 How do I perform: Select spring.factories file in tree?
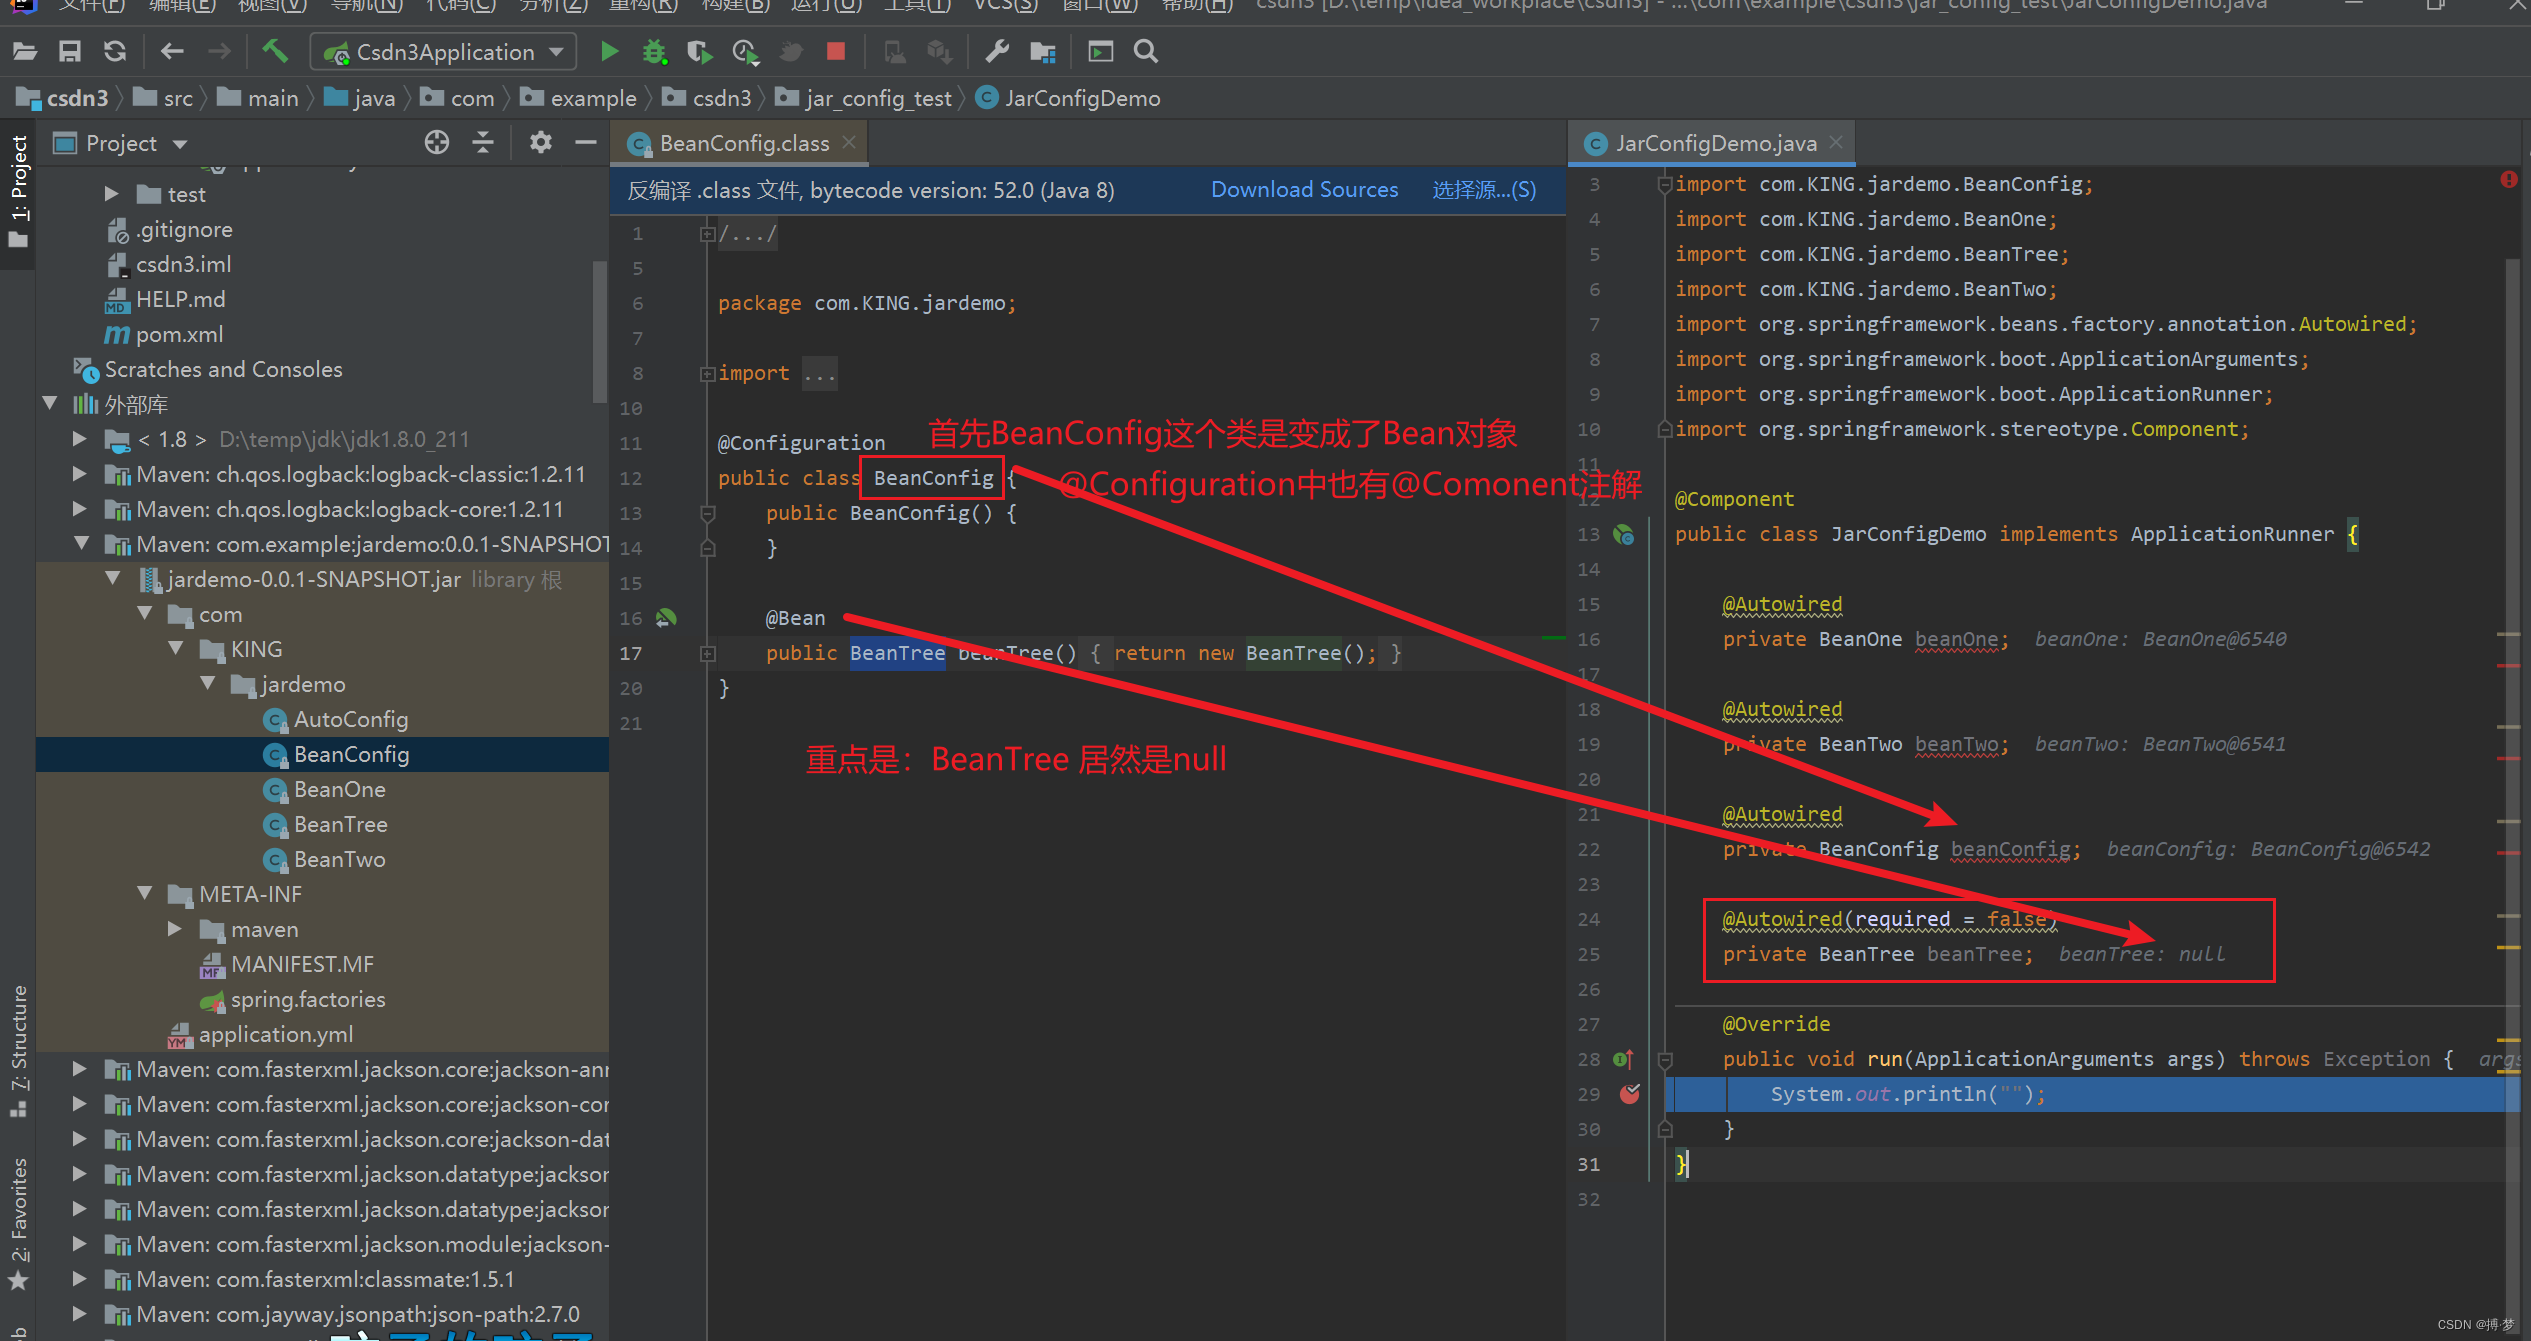308,999
